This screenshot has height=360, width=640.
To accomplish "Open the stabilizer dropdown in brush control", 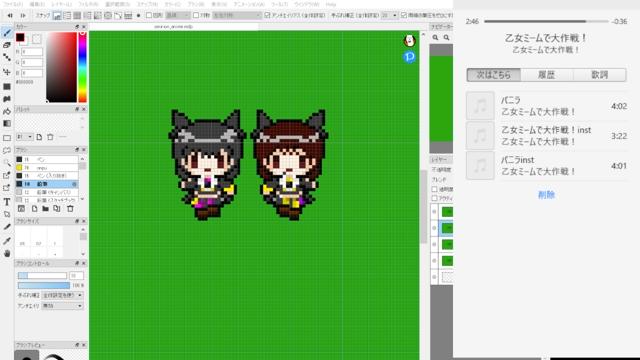I will coord(62,295).
